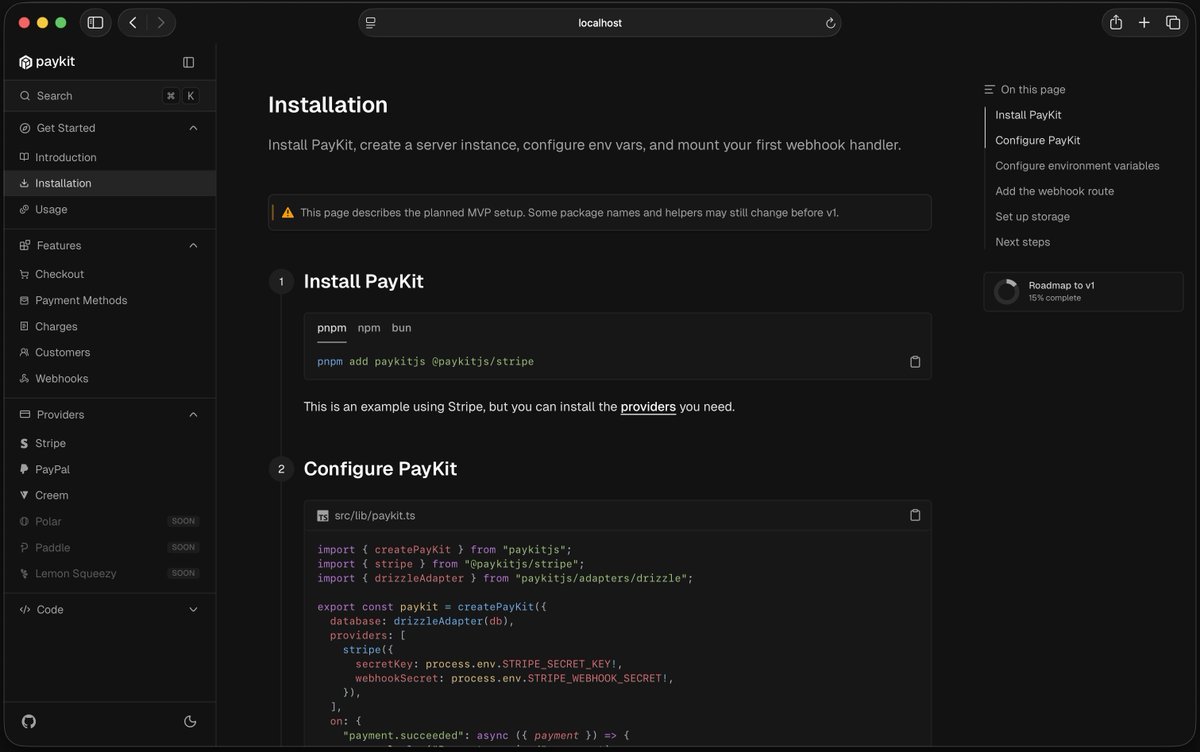
Task: Click the localhost address bar
Action: (x=600, y=23)
